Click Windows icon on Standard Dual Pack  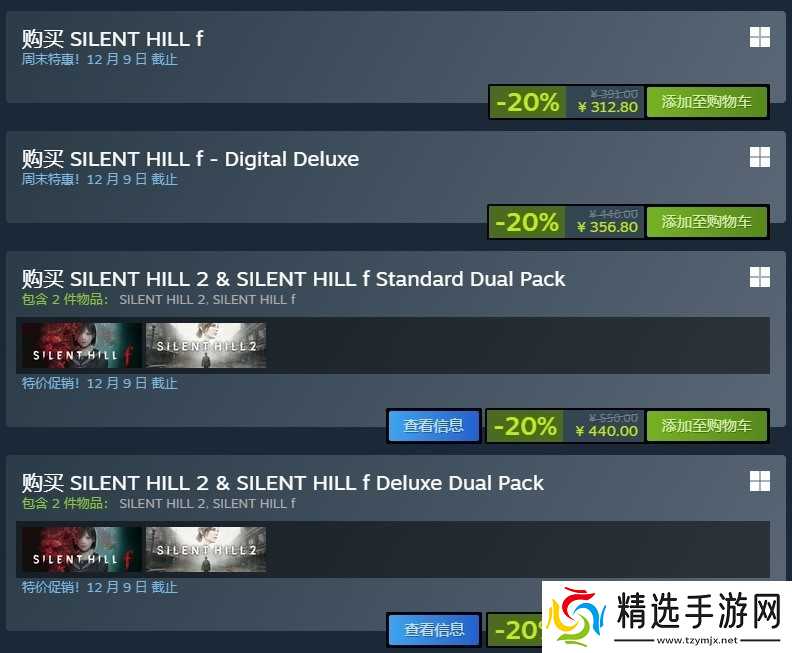[x=760, y=277]
